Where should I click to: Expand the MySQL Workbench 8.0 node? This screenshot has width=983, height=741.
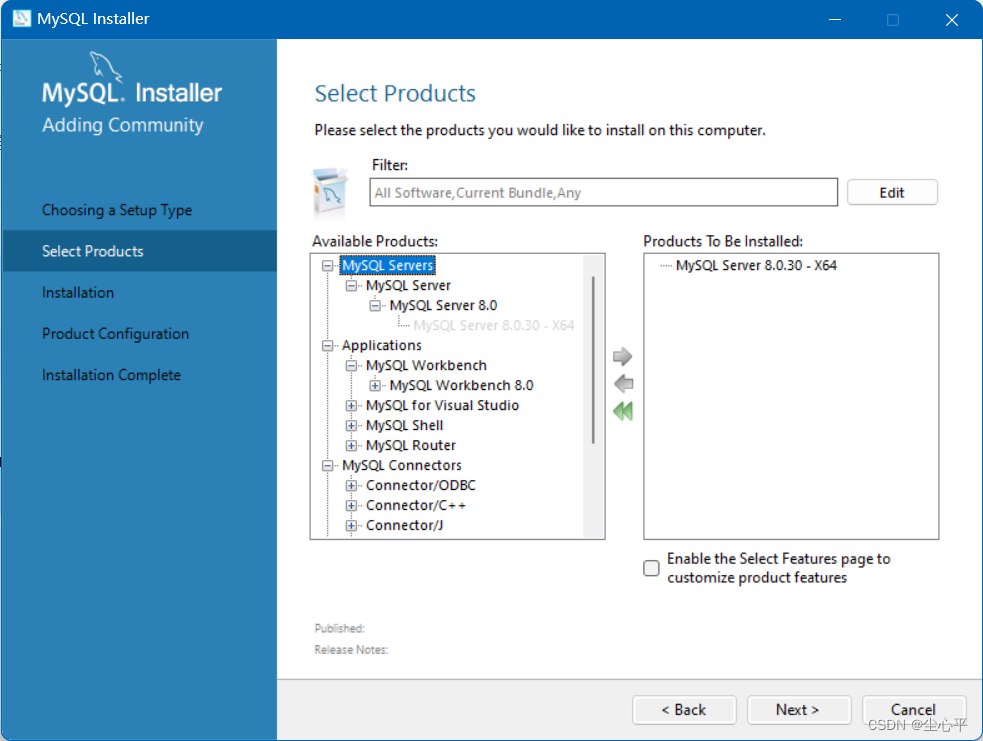(375, 386)
